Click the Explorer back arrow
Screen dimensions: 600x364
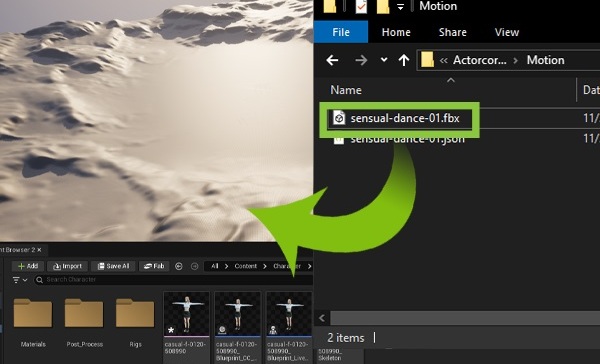332,60
